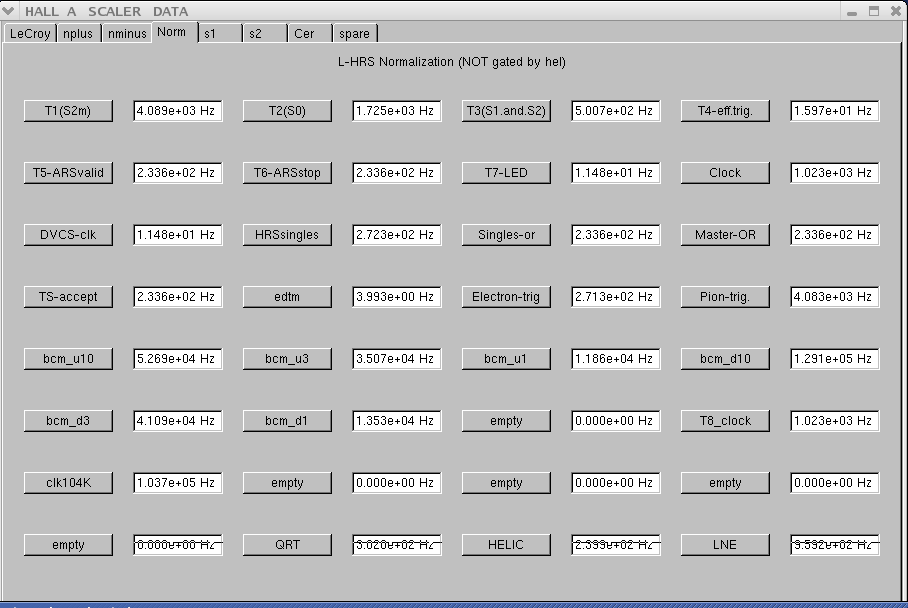Click the bcm_u10 value 5.269e+04 Hz

pyautogui.click(x=178, y=358)
